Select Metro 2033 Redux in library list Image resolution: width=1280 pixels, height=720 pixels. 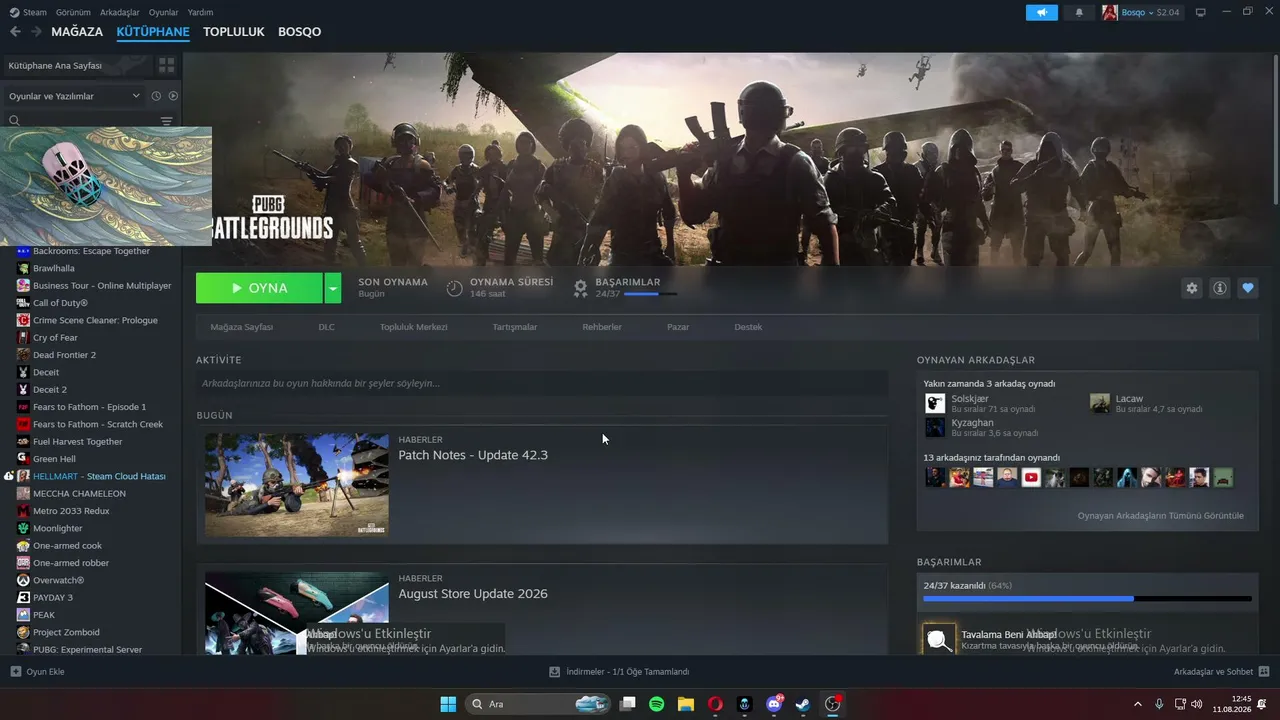click(x=71, y=511)
